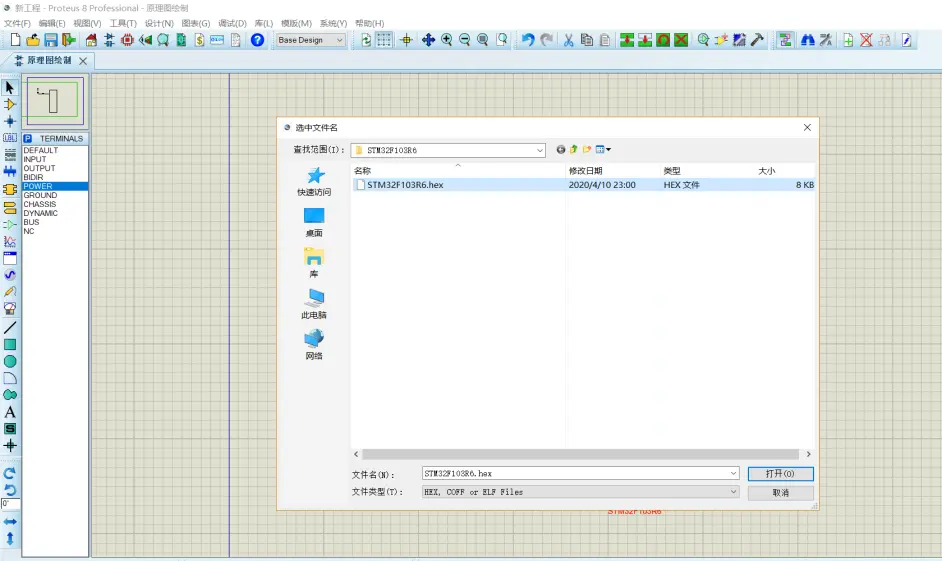This screenshot has height=561, width=942.
Task: Open the PCB Layout chip icon
Action: [127, 40]
